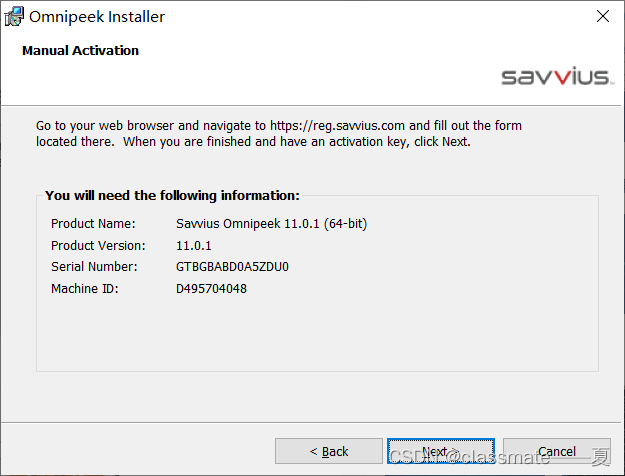Screen dimensions: 625x476
Task: Click product name Savvius Omnipeek 11.0.1 (64-bit)
Action: (x=271, y=224)
